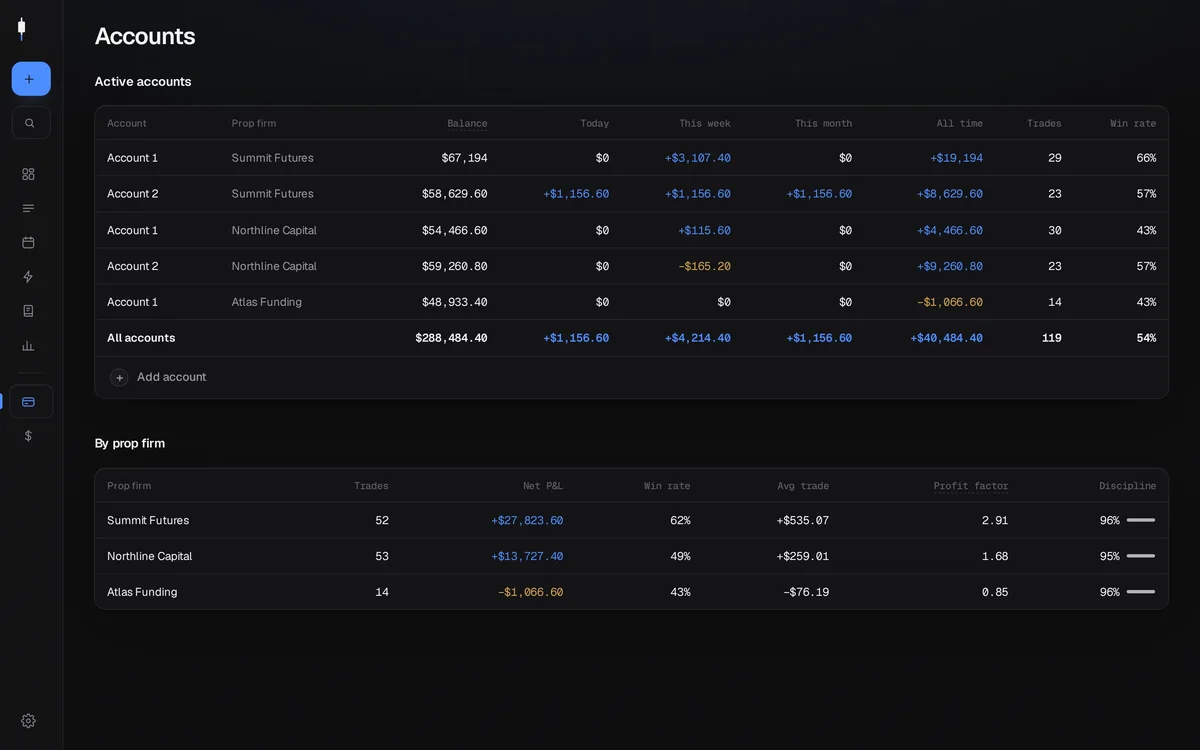This screenshot has width=1200, height=750.
Task: Click the candlestick logo icon
Action: [x=21, y=29]
